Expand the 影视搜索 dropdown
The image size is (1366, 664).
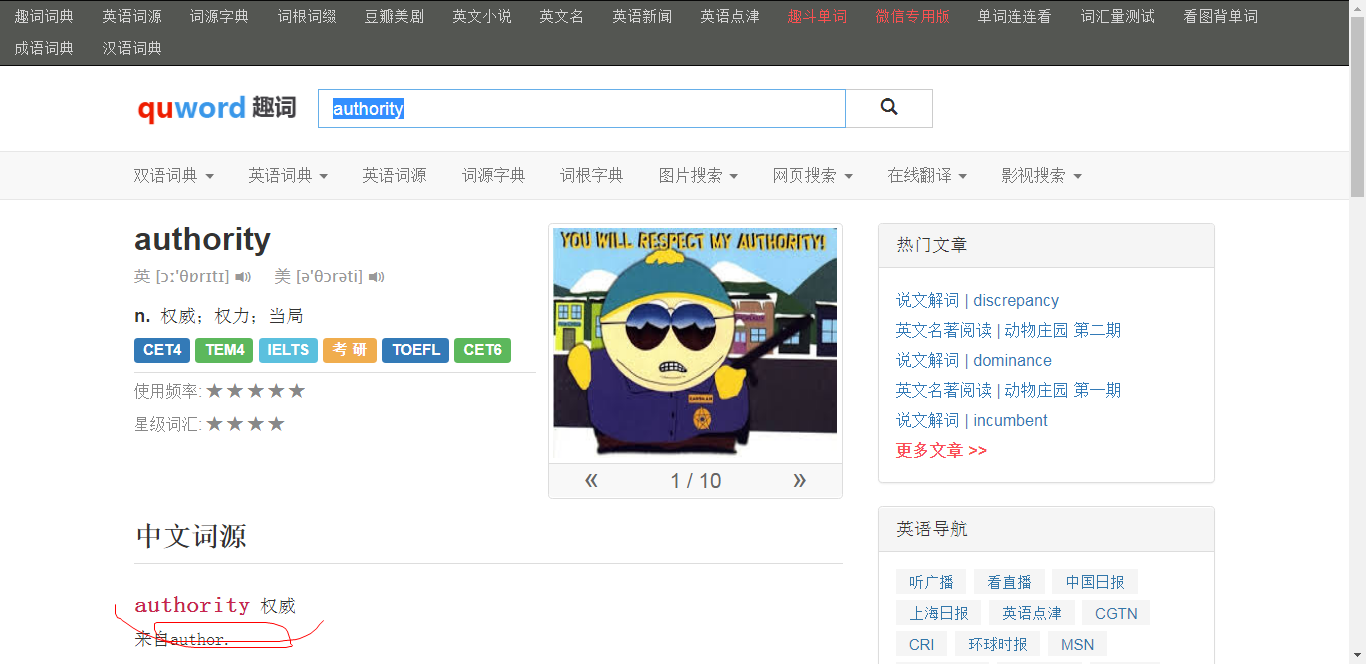click(x=1041, y=176)
